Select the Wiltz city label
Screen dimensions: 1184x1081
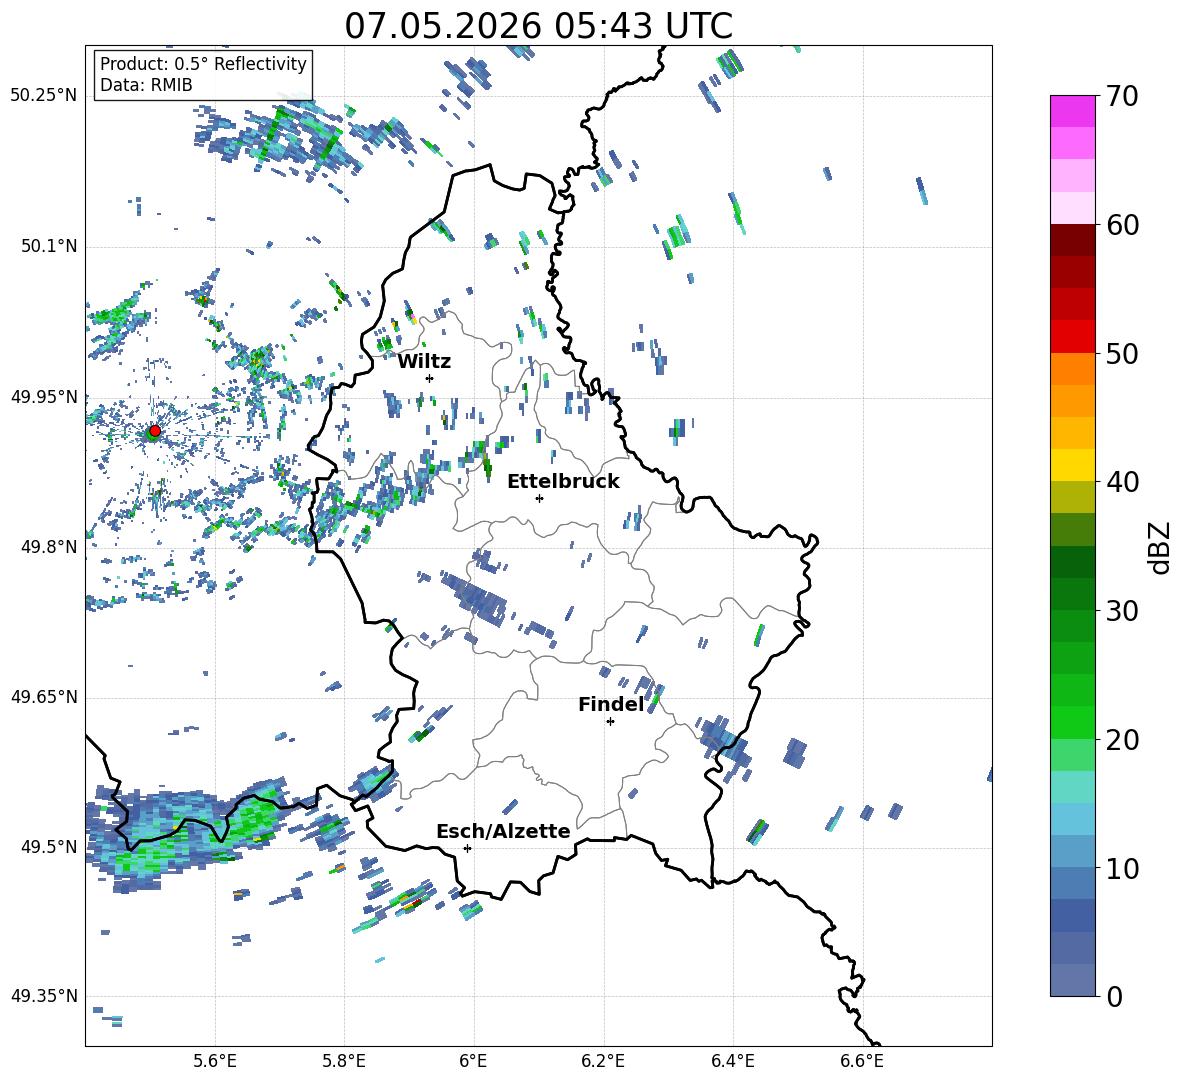(x=424, y=362)
